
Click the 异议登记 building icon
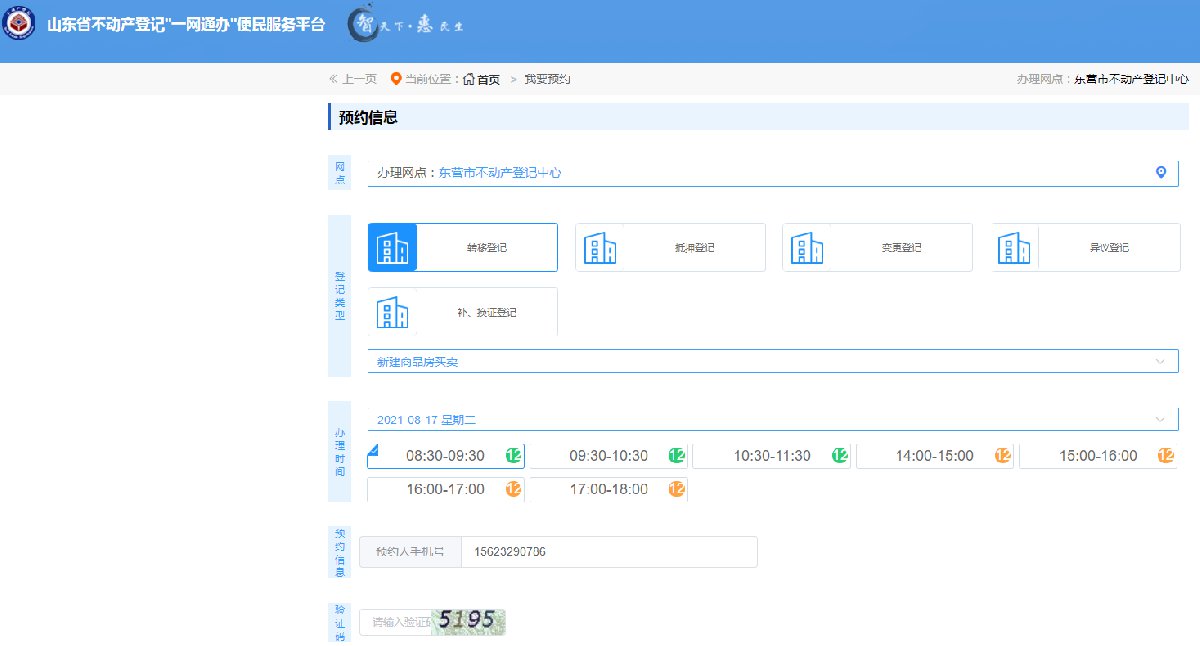pos(1014,248)
